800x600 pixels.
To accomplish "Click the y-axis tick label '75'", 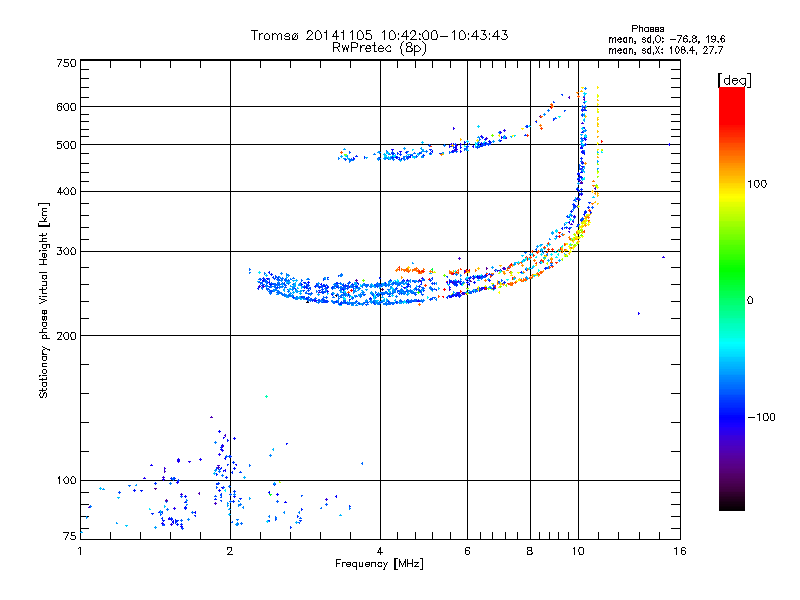I will [70, 536].
